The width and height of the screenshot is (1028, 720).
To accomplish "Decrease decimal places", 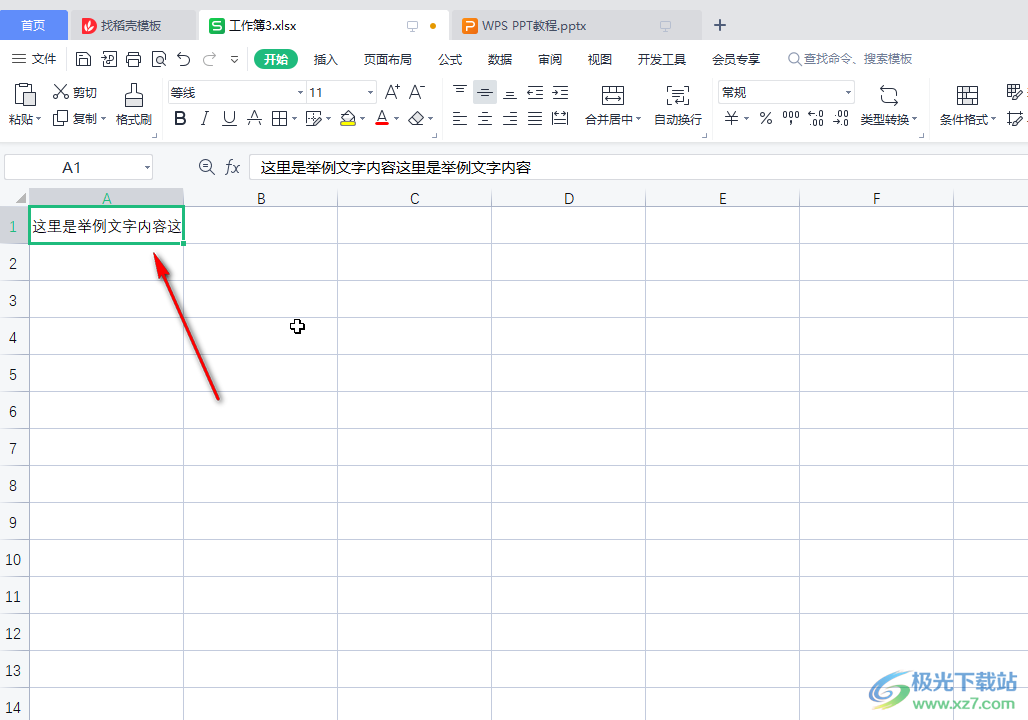I will click(x=841, y=119).
